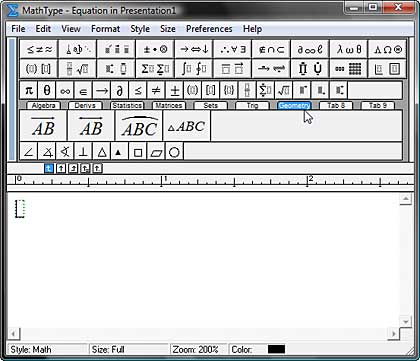
Task: Insert less-than-or-equal symbol from small bar
Action: [137, 90]
